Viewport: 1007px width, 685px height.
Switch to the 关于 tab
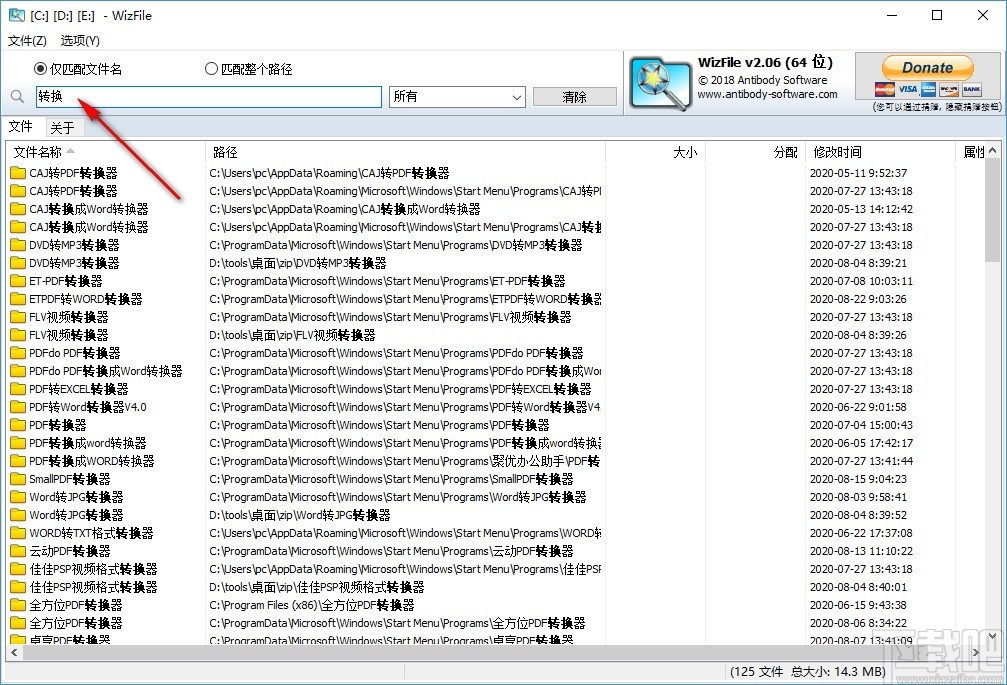[62, 128]
